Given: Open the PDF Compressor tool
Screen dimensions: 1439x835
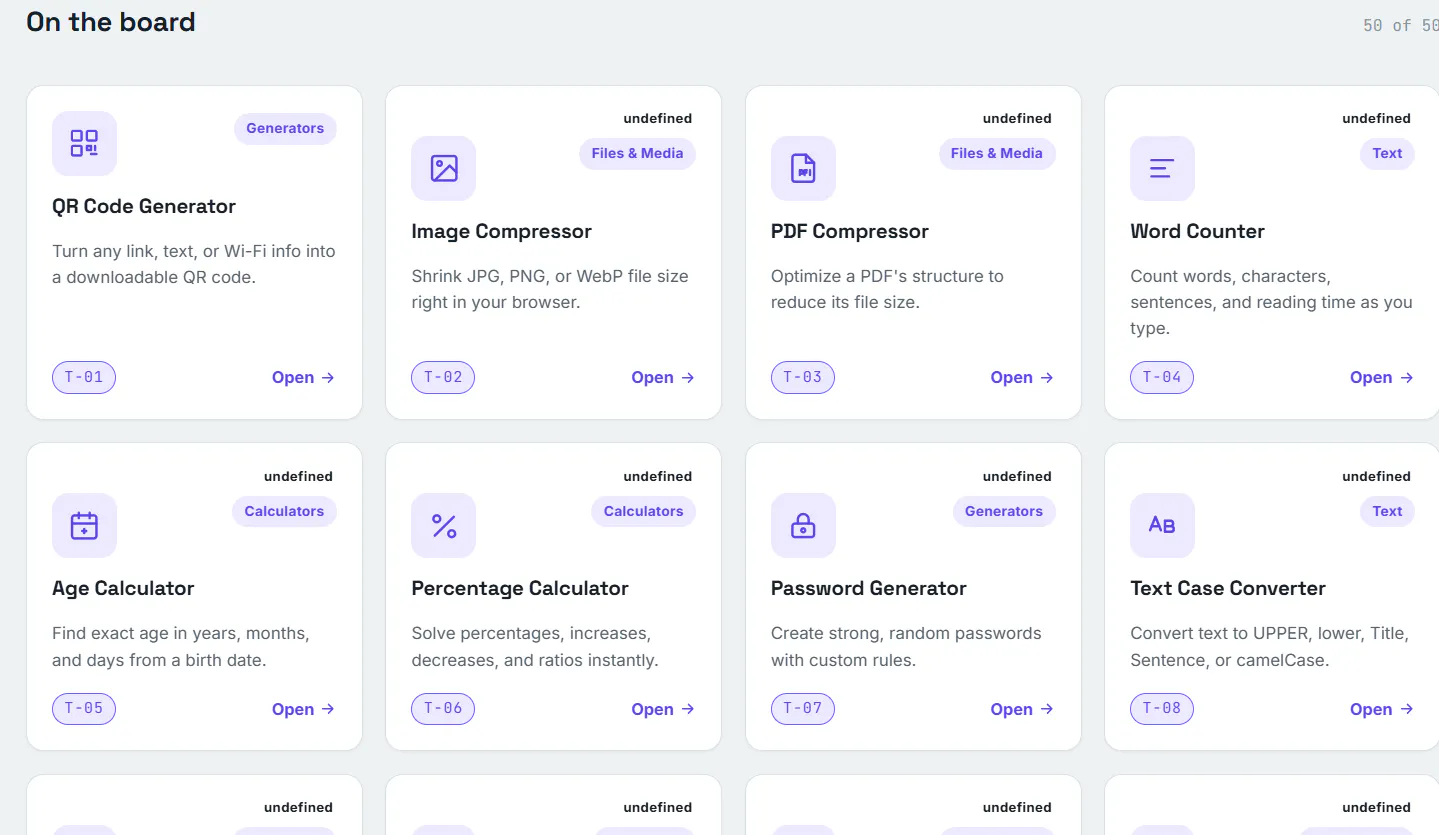Looking at the screenshot, I should 1022,377.
